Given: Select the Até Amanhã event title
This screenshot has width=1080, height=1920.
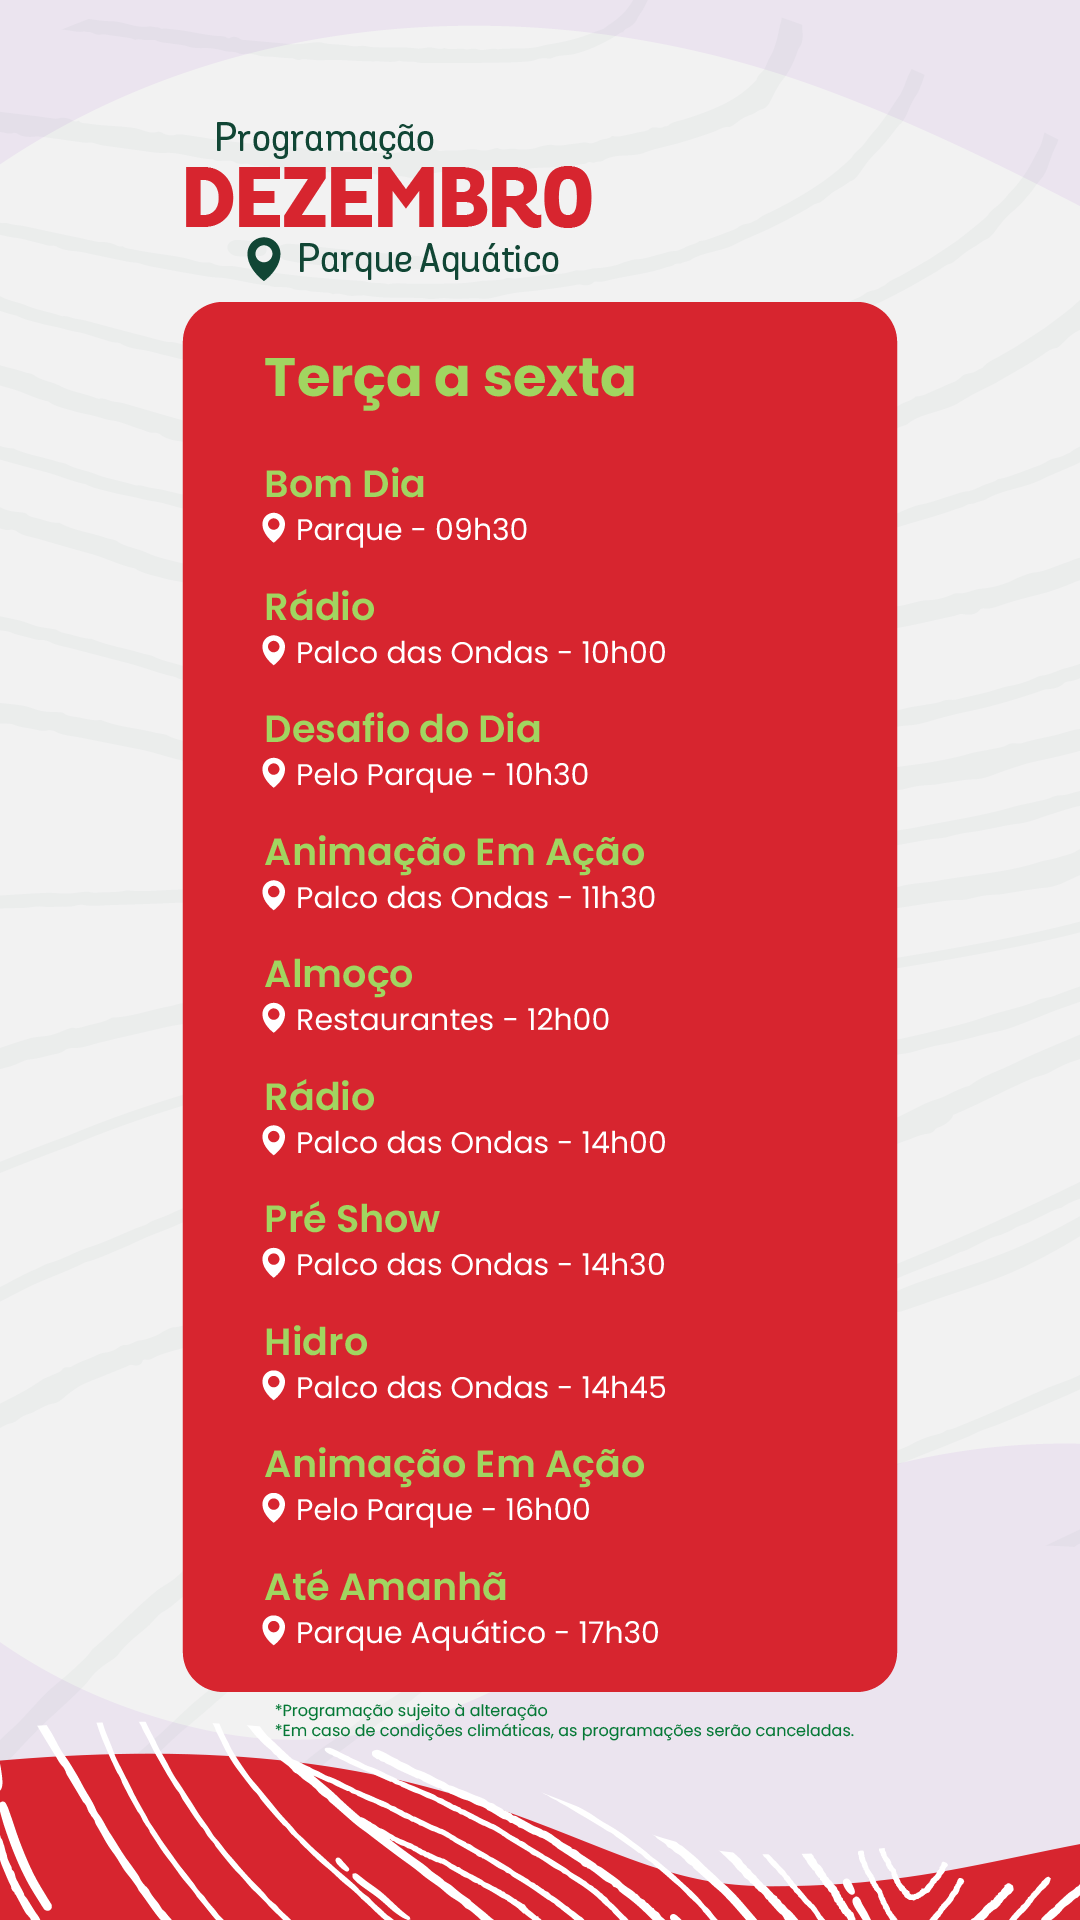Looking at the screenshot, I should [386, 1587].
